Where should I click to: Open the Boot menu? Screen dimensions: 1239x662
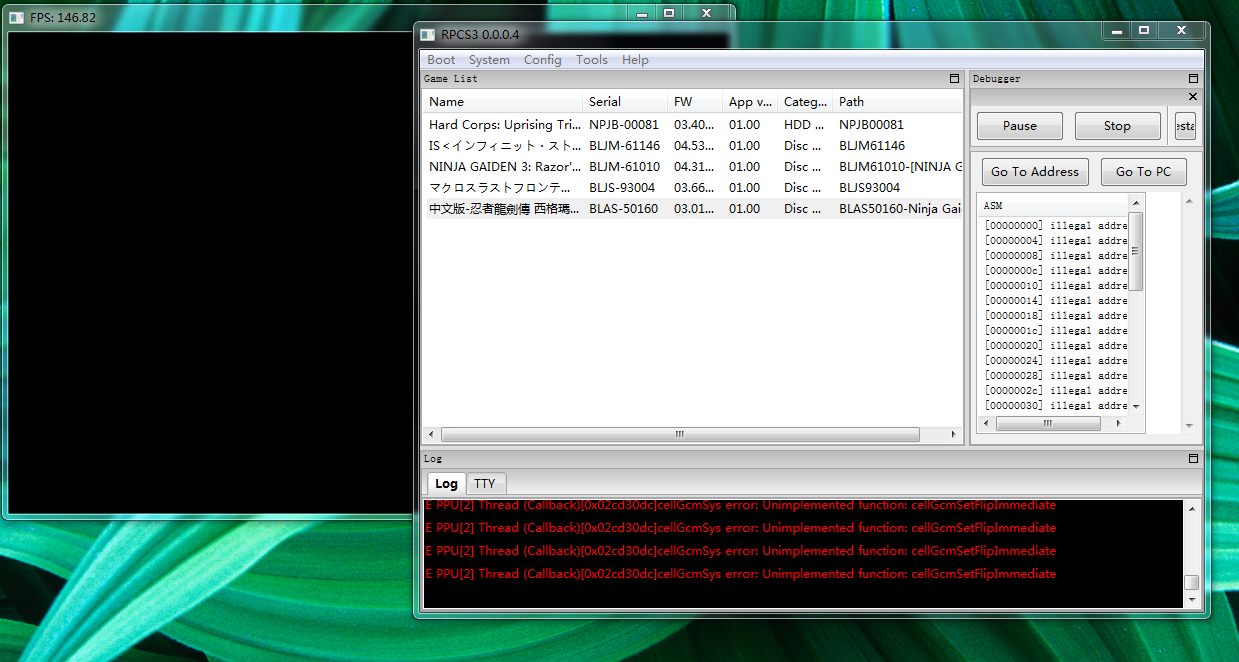click(441, 60)
